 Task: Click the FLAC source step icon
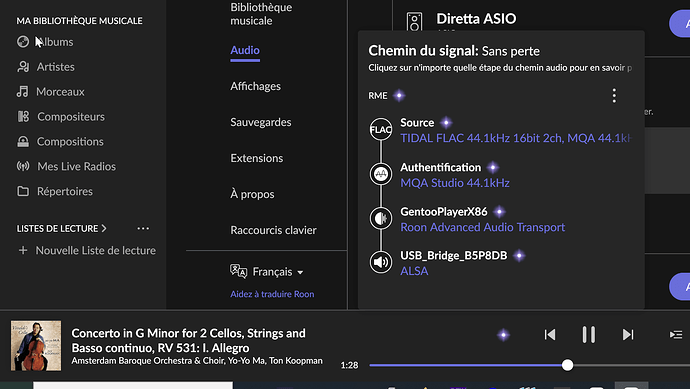coord(381,129)
